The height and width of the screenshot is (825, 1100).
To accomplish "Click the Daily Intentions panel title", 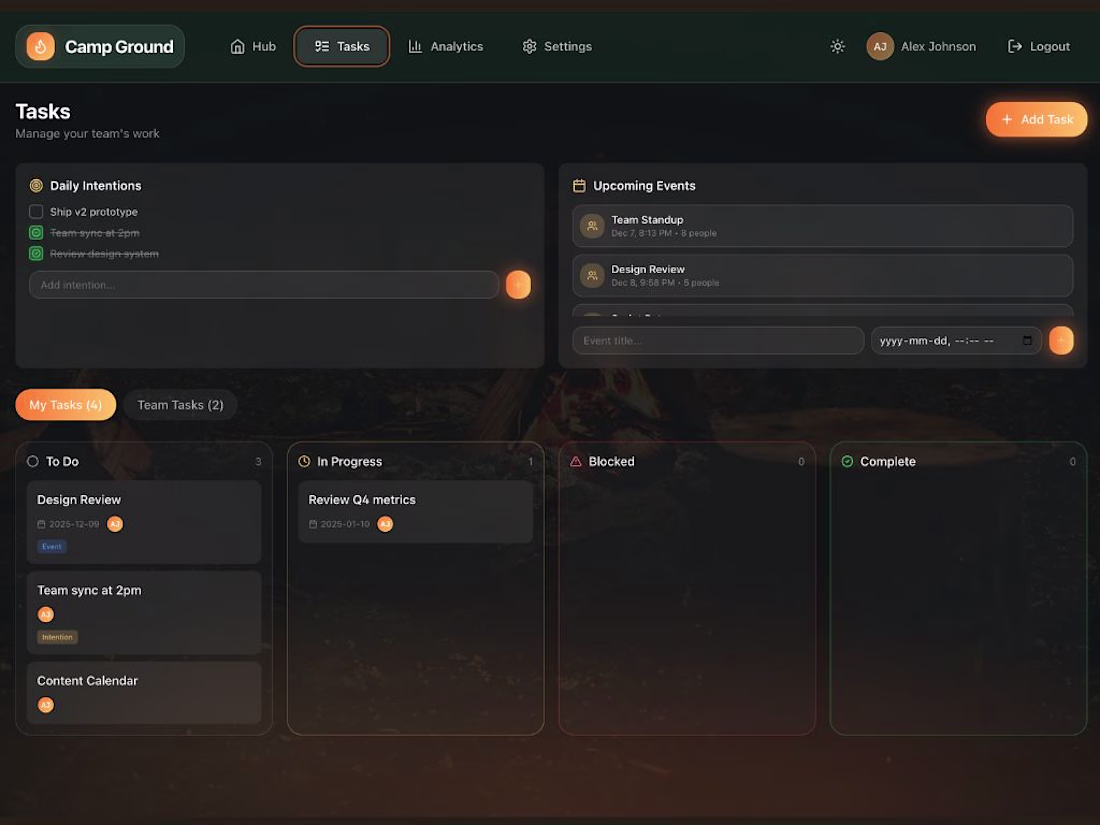I will [95, 186].
